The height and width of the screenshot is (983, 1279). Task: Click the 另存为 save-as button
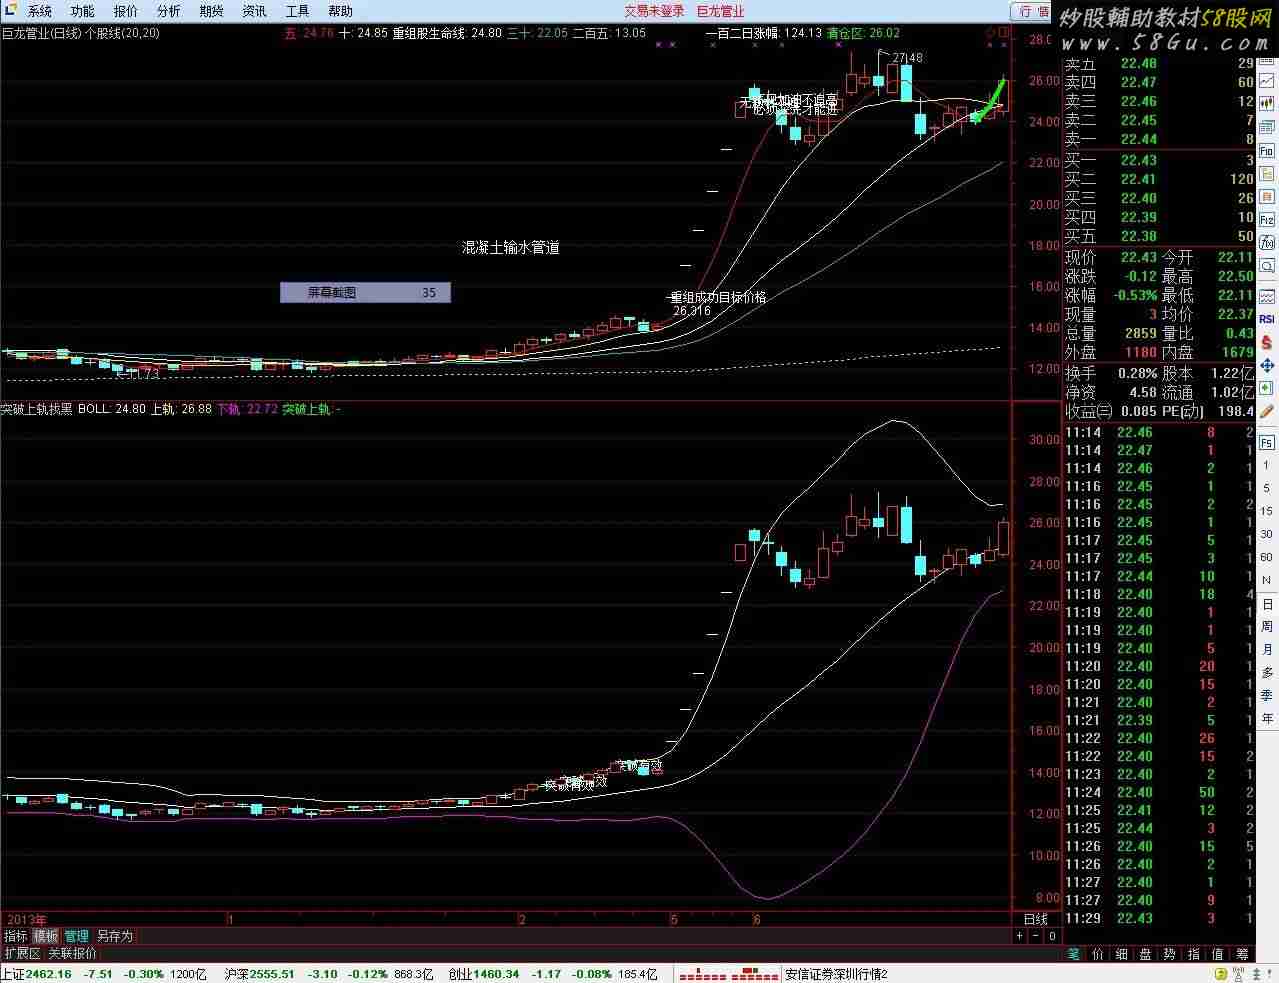pos(114,936)
